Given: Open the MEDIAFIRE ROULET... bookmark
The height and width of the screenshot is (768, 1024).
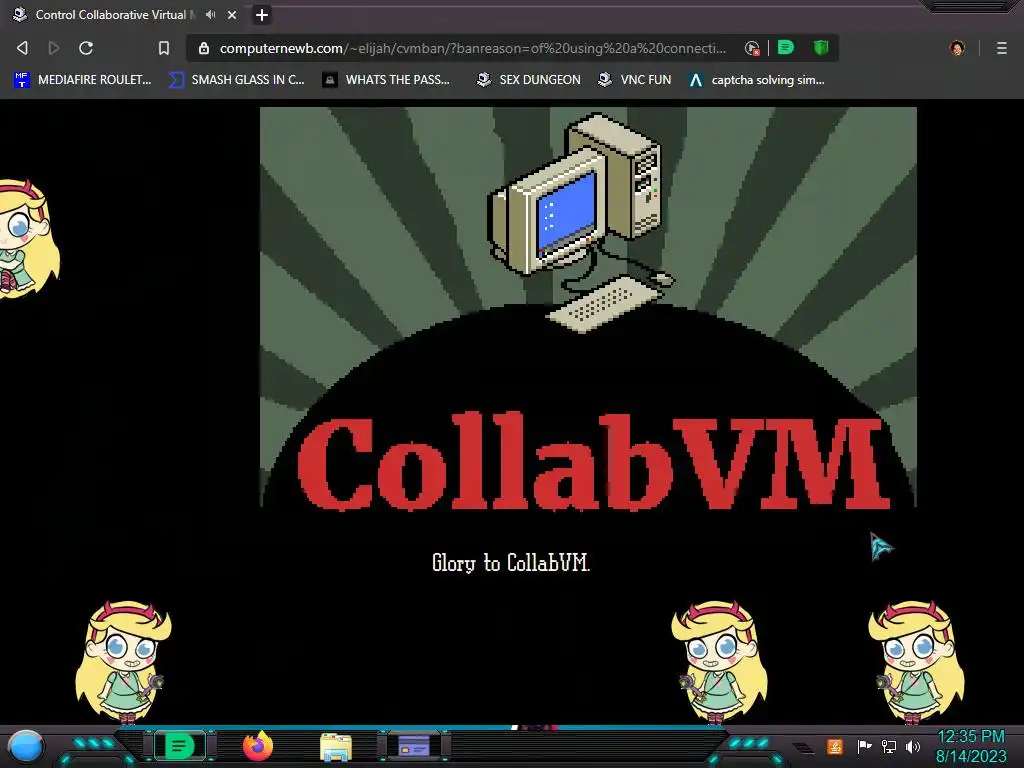Looking at the screenshot, I should [82, 80].
